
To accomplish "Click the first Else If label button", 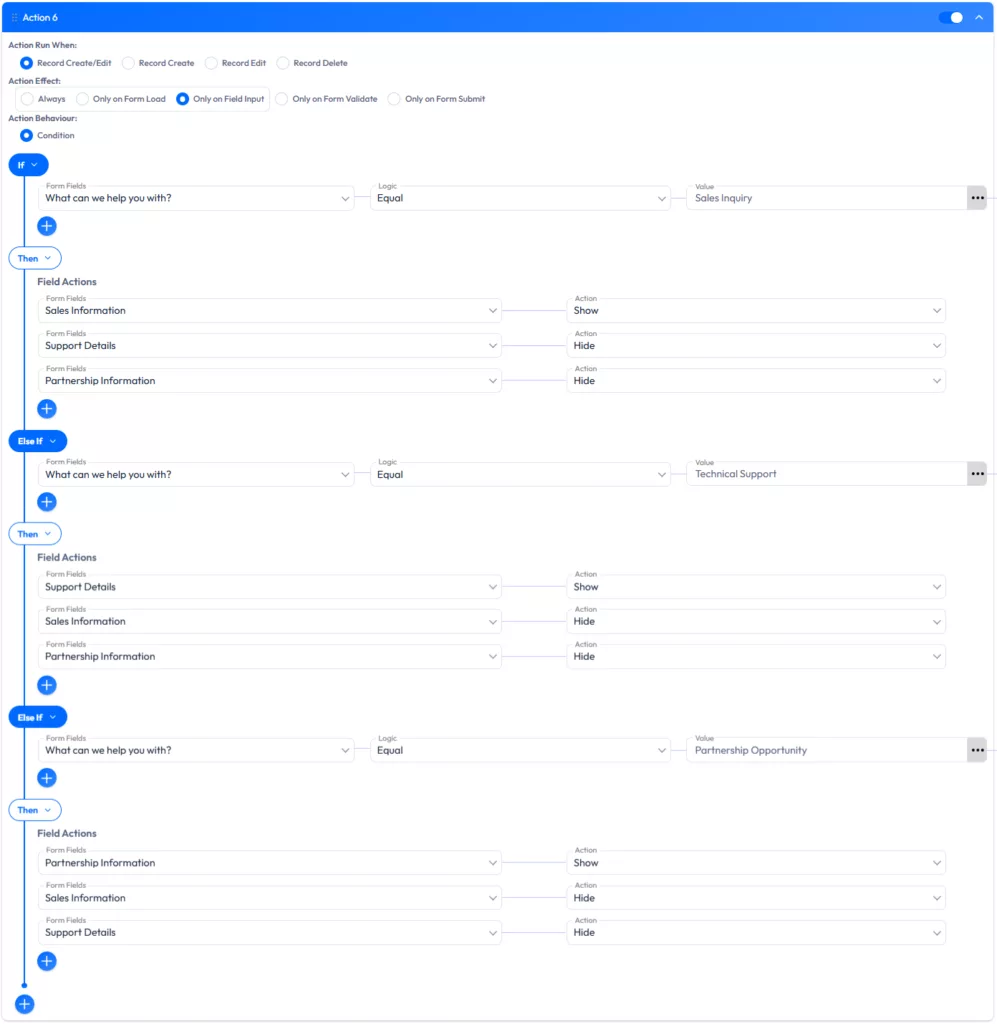I will tap(37, 440).
